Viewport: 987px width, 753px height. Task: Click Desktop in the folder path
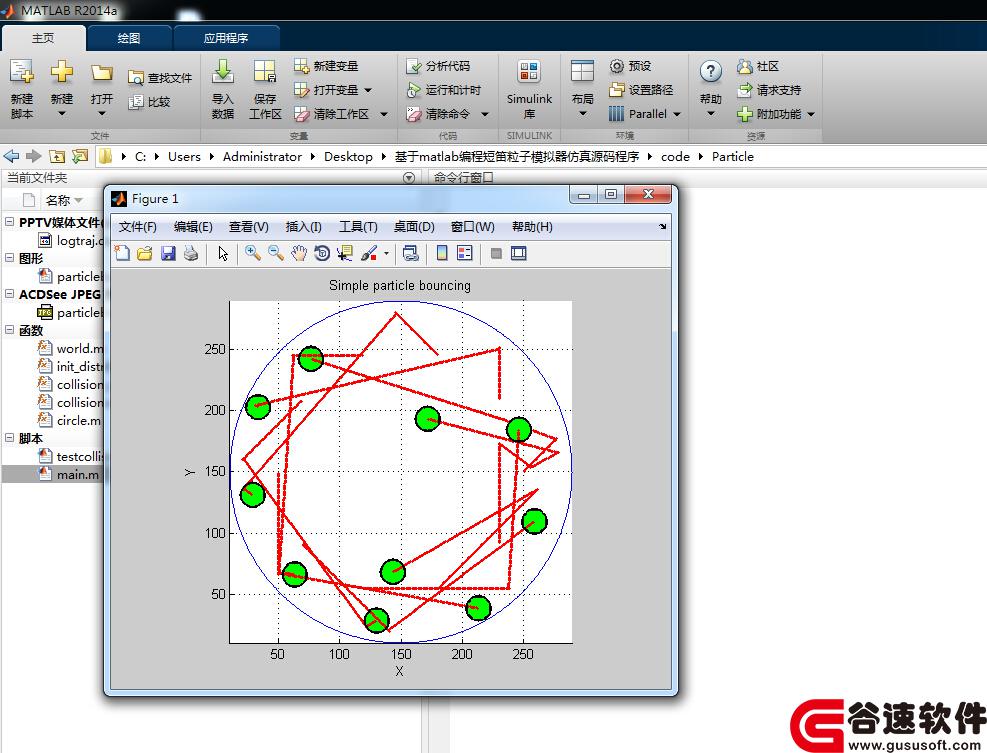[x=348, y=157]
